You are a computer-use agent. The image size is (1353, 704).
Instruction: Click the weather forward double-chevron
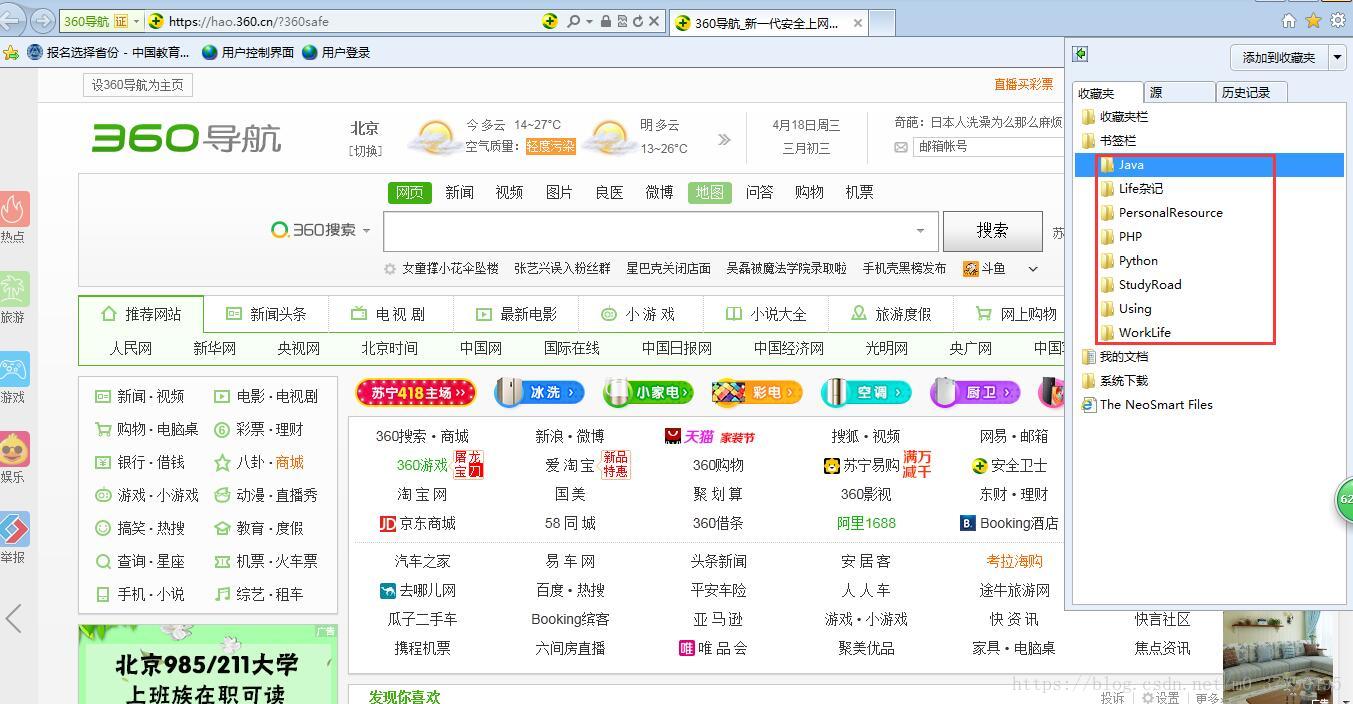point(724,140)
